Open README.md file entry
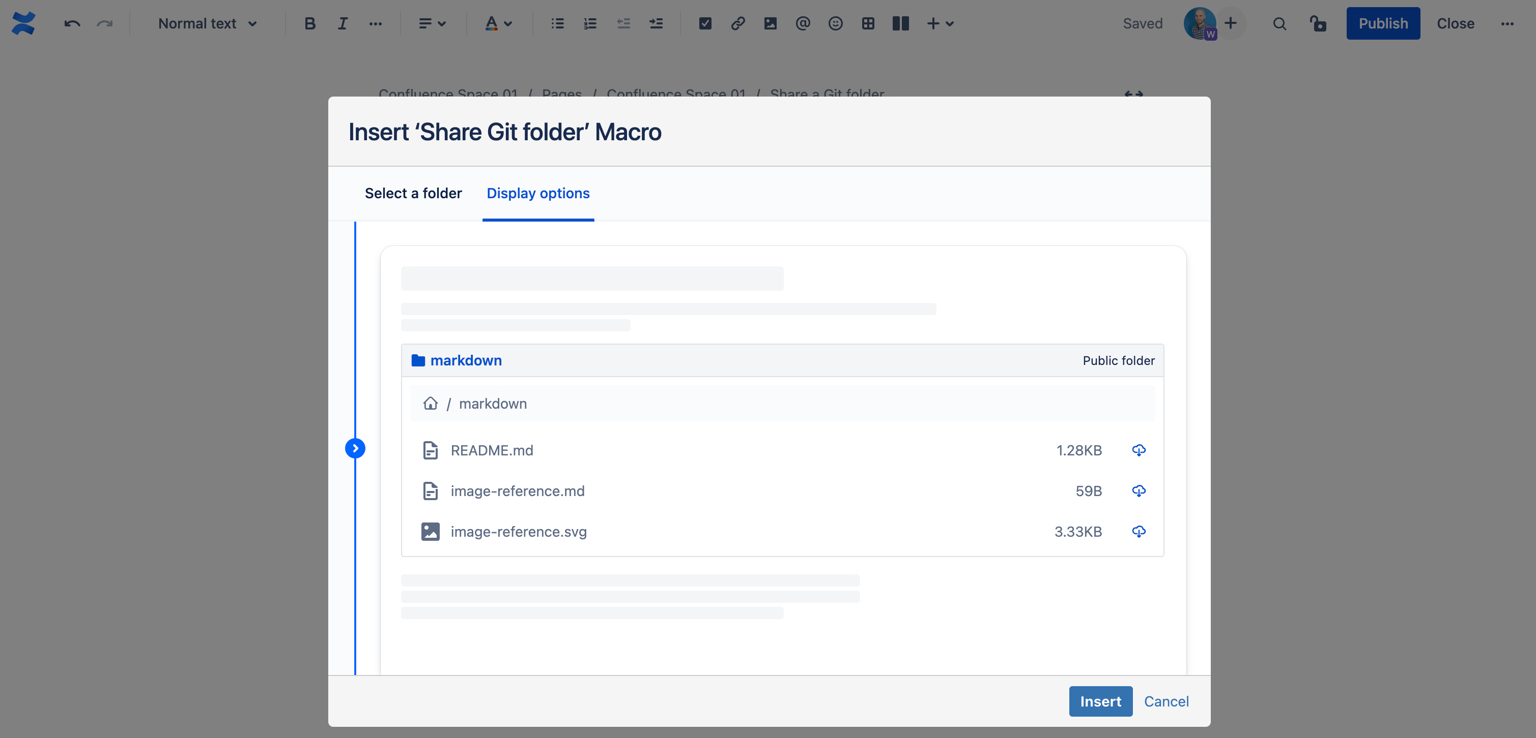The width and height of the screenshot is (1536, 738). click(x=491, y=450)
